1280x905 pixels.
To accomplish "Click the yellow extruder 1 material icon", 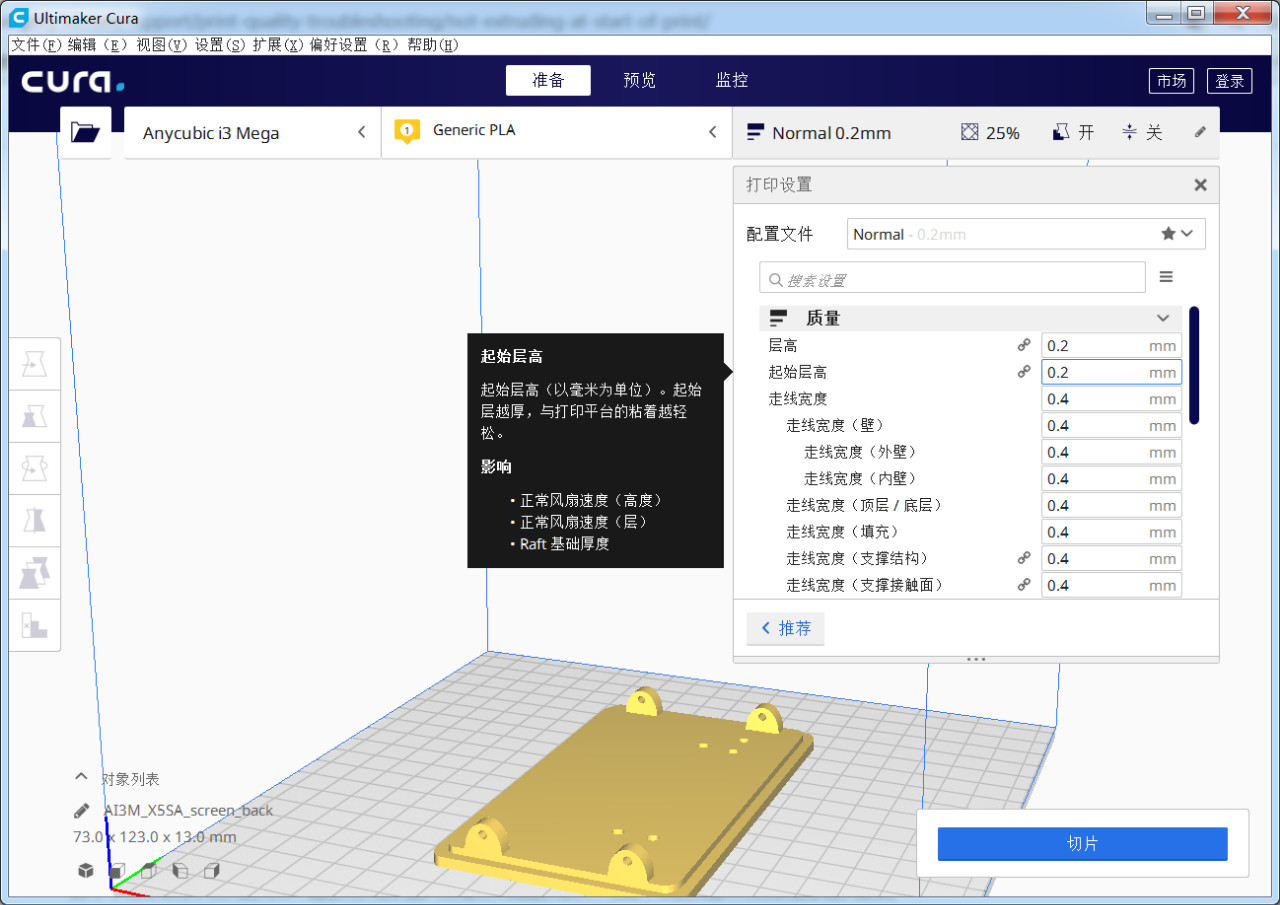I will click(406, 131).
